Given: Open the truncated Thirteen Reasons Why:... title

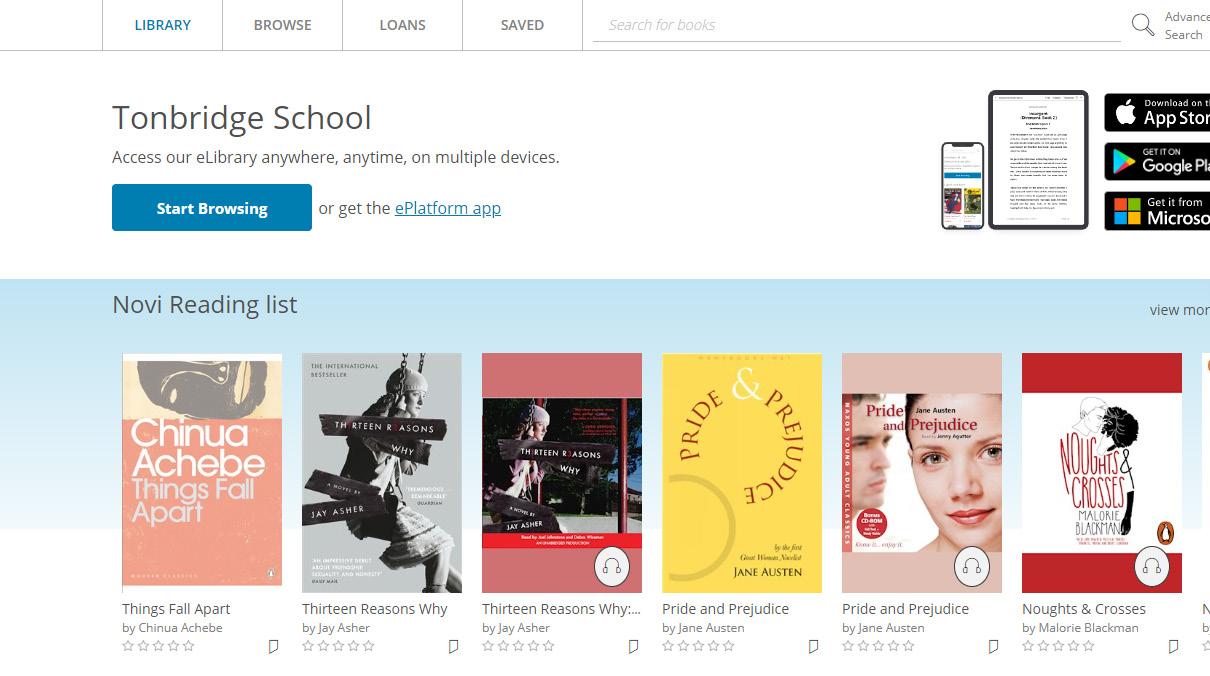Looking at the screenshot, I should [561, 609].
